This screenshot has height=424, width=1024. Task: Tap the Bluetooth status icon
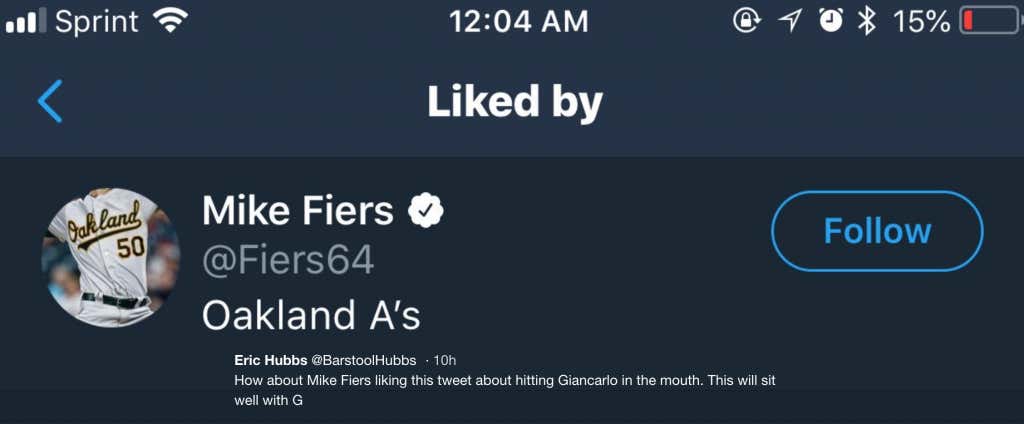867,21
